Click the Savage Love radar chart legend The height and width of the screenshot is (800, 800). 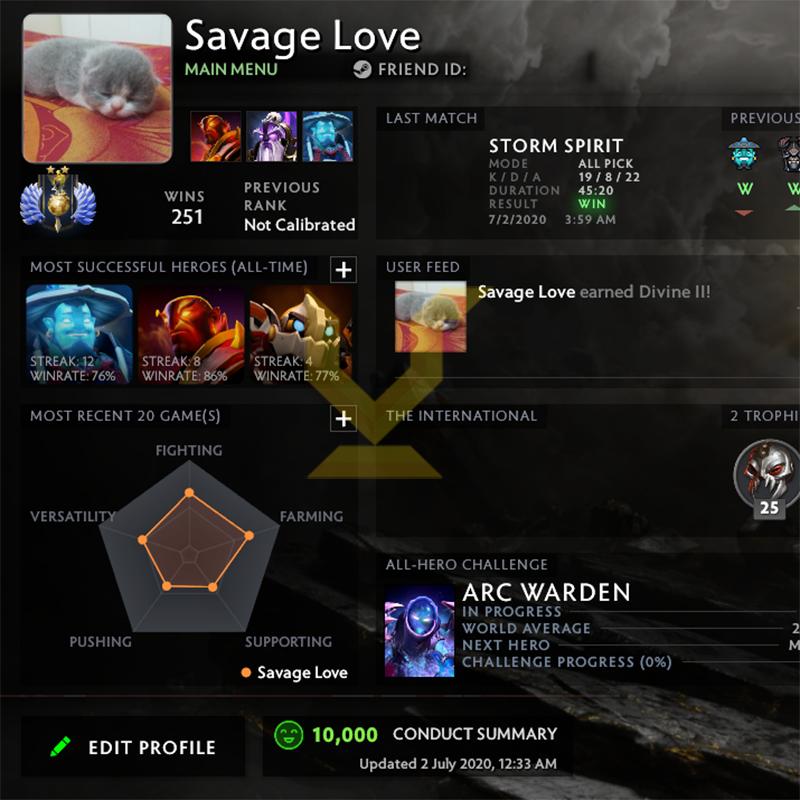tap(294, 672)
